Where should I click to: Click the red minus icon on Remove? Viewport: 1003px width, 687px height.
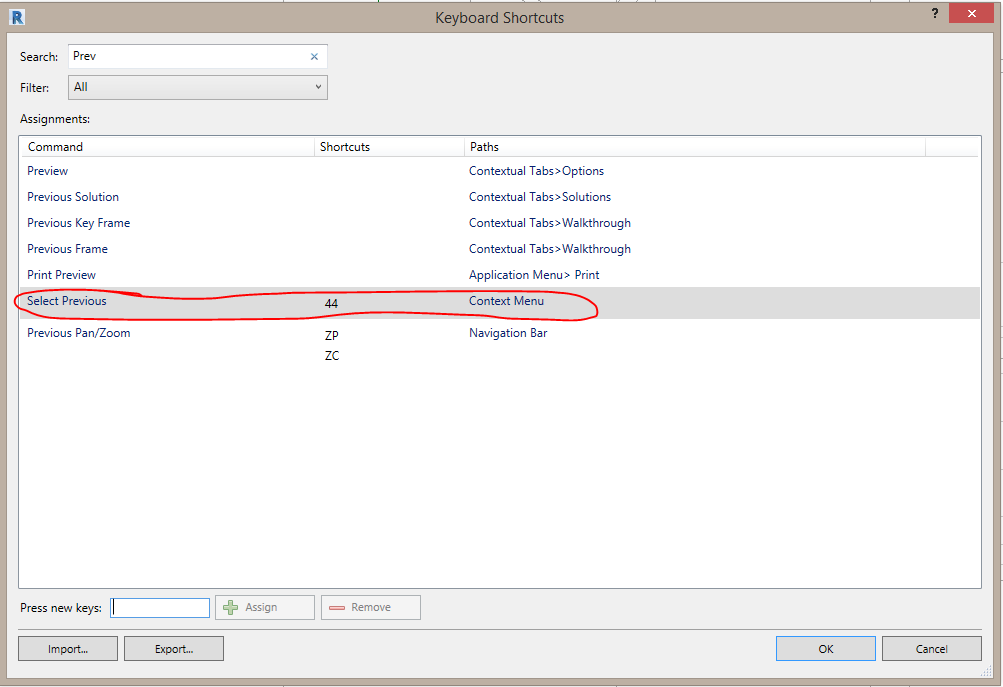tap(339, 607)
